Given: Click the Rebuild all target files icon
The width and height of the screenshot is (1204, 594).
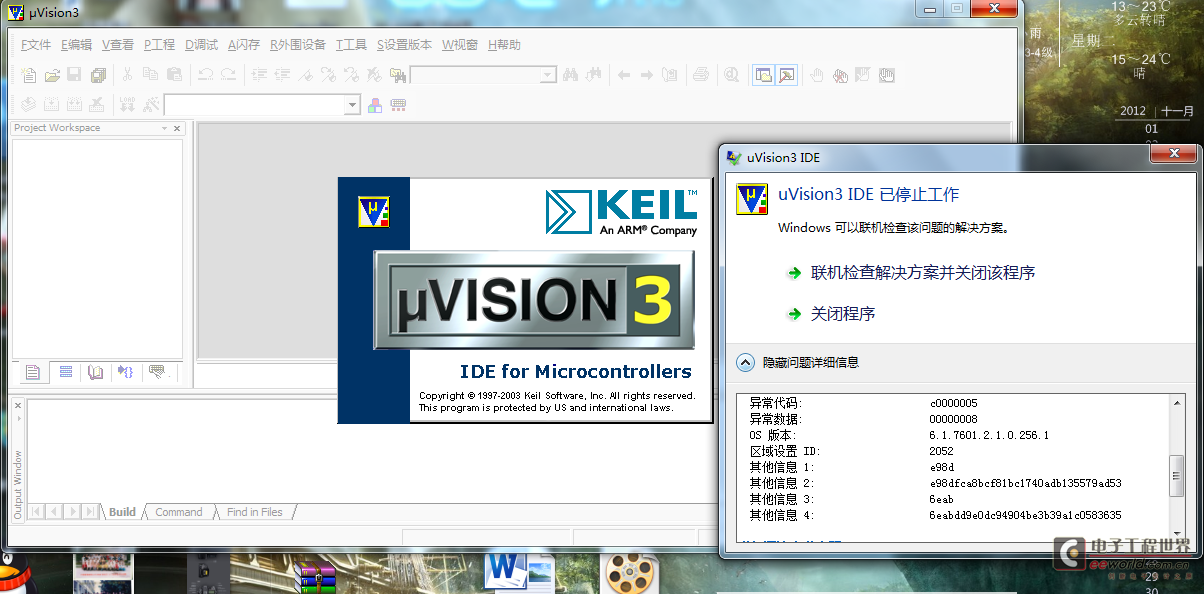Looking at the screenshot, I should click(x=74, y=104).
